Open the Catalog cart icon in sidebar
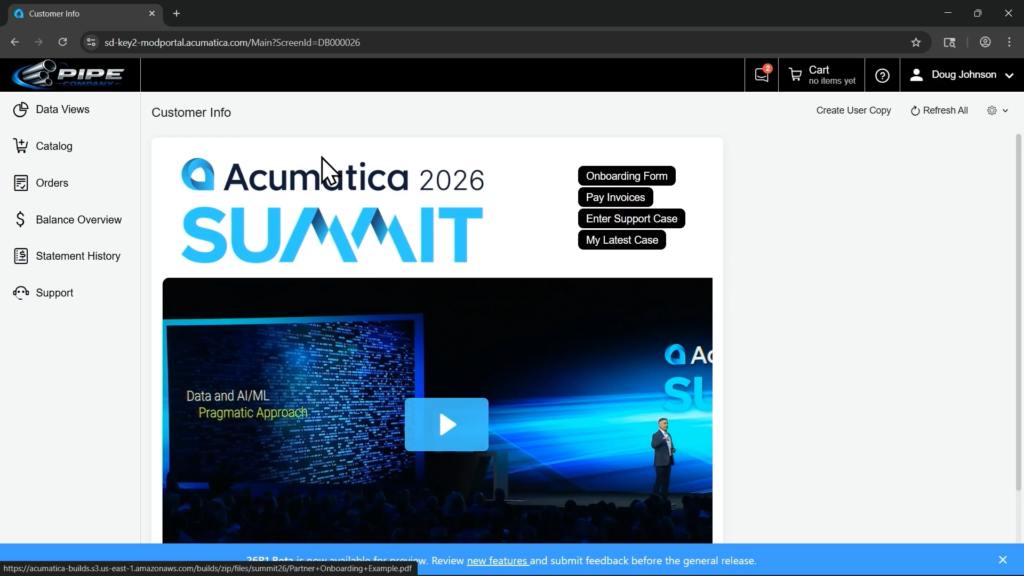This screenshot has height=576, width=1024. tap(20, 146)
